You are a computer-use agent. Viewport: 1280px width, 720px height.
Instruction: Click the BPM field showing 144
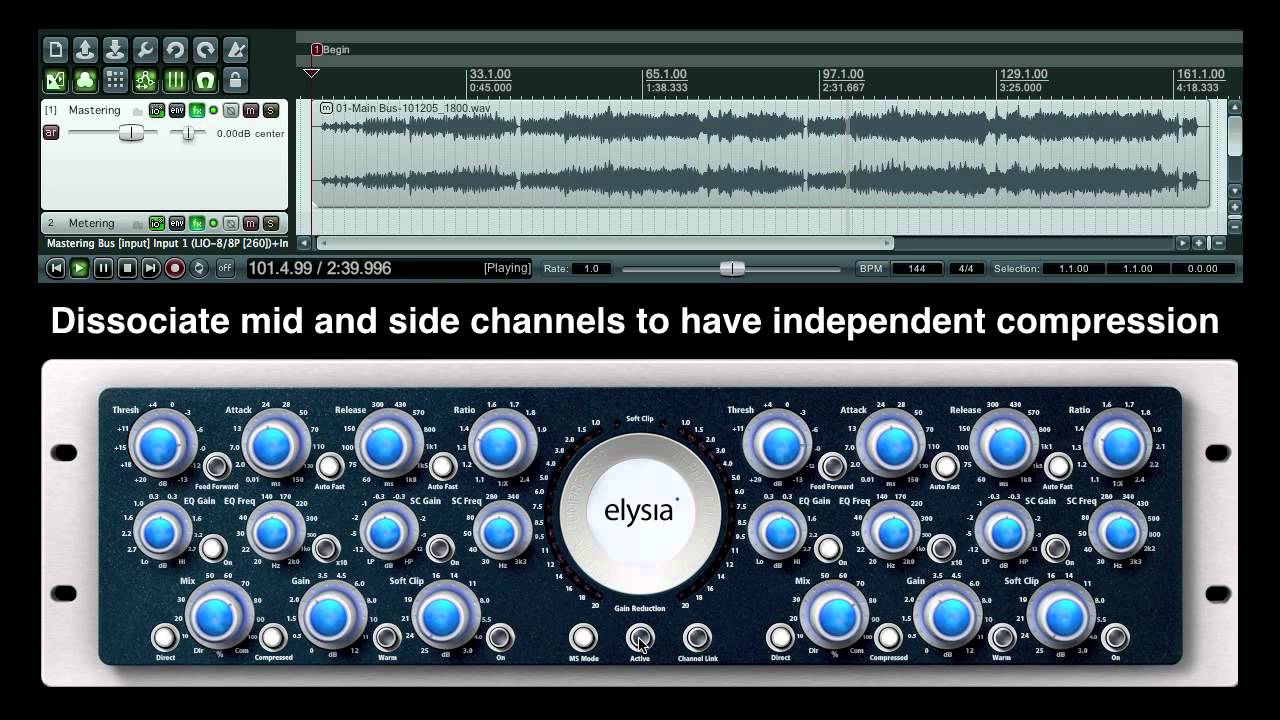click(916, 268)
